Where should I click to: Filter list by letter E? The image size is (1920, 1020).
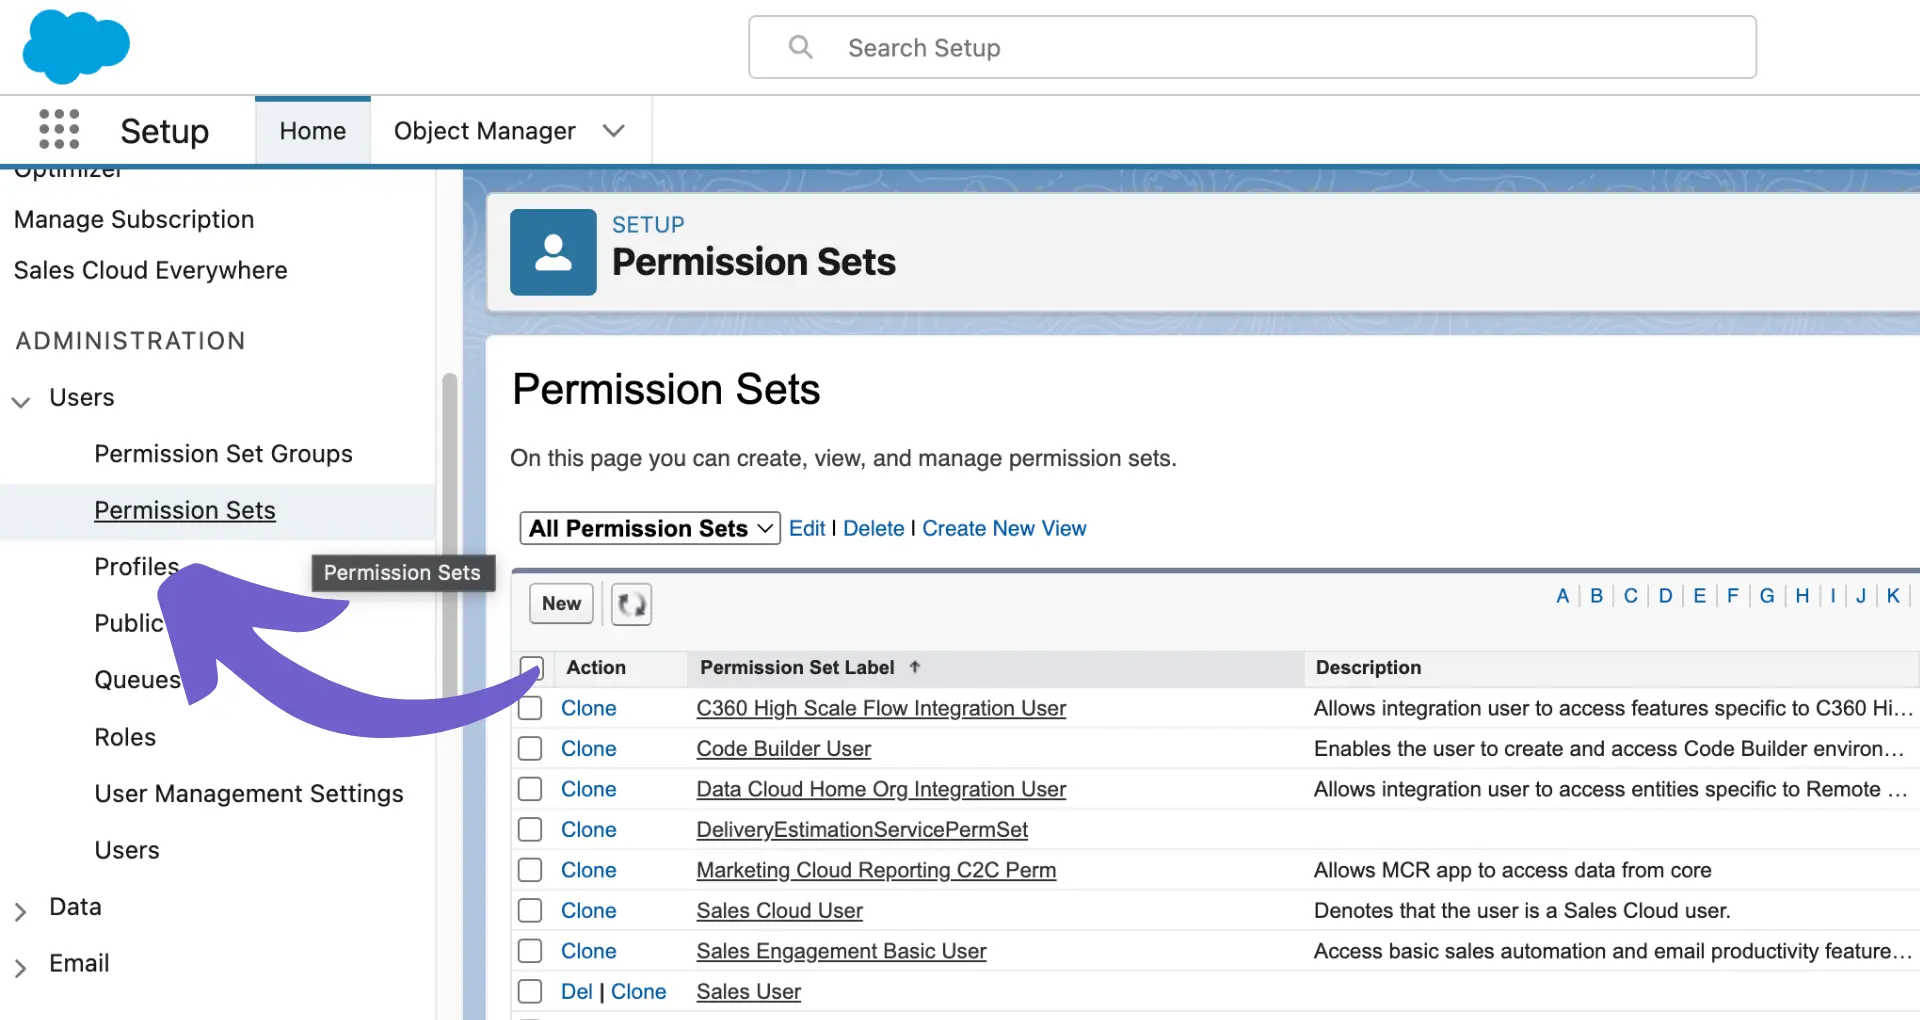[1699, 596]
